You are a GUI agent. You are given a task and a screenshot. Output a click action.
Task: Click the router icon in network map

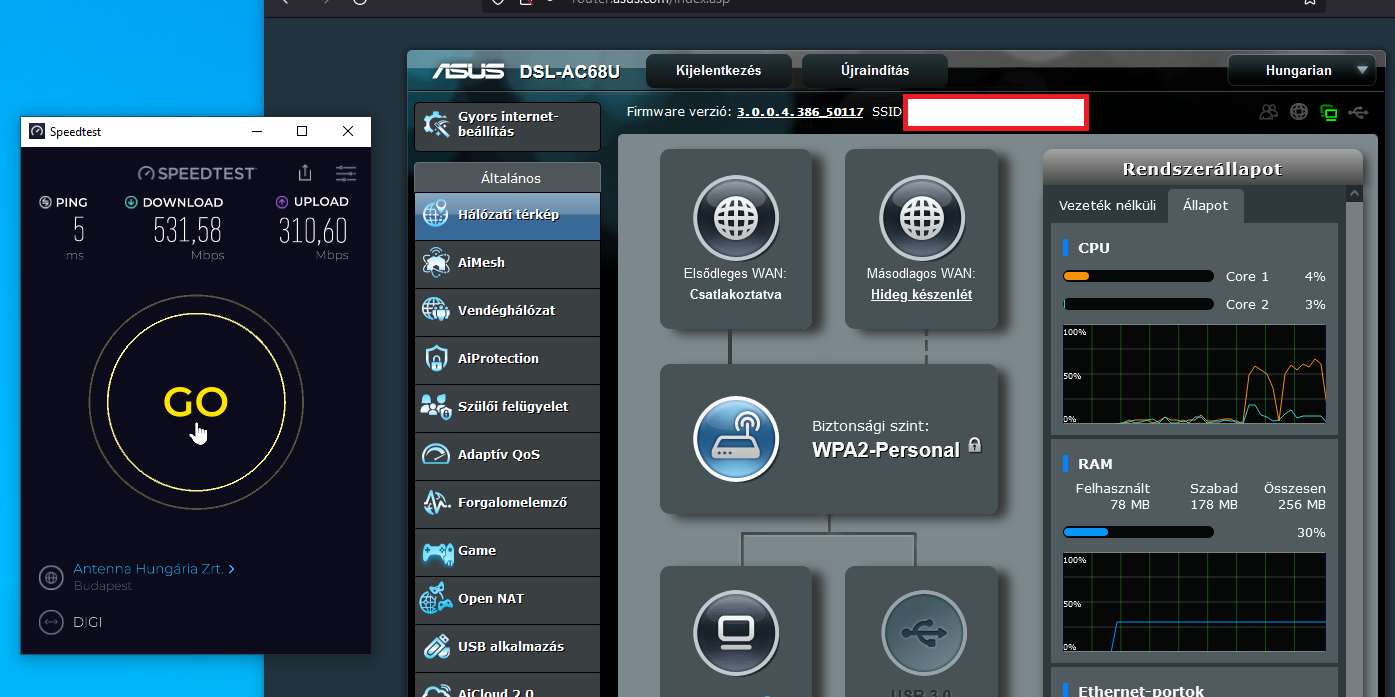(x=736, y=440)
